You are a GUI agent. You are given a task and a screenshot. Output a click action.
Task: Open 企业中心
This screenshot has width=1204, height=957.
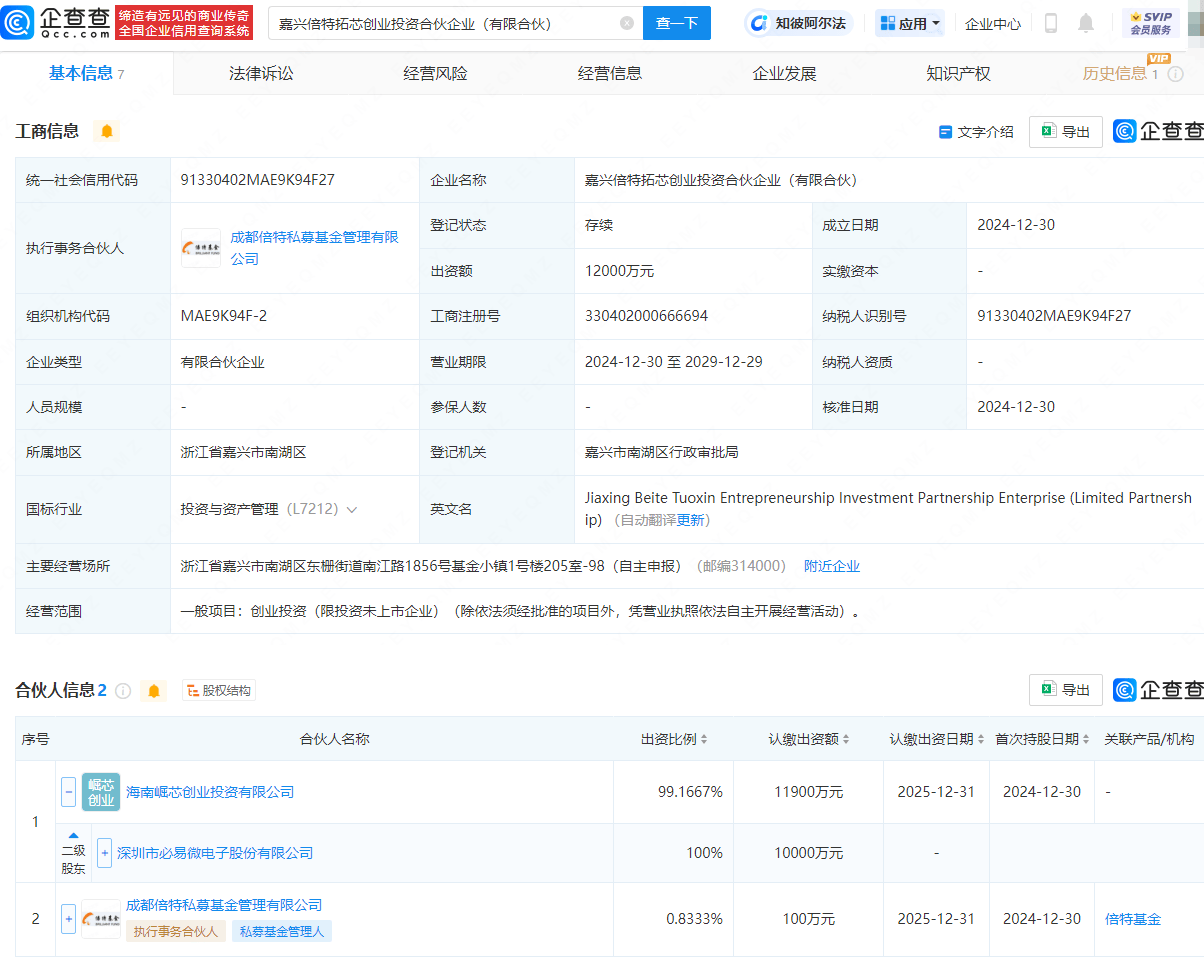tap(992, 23)
